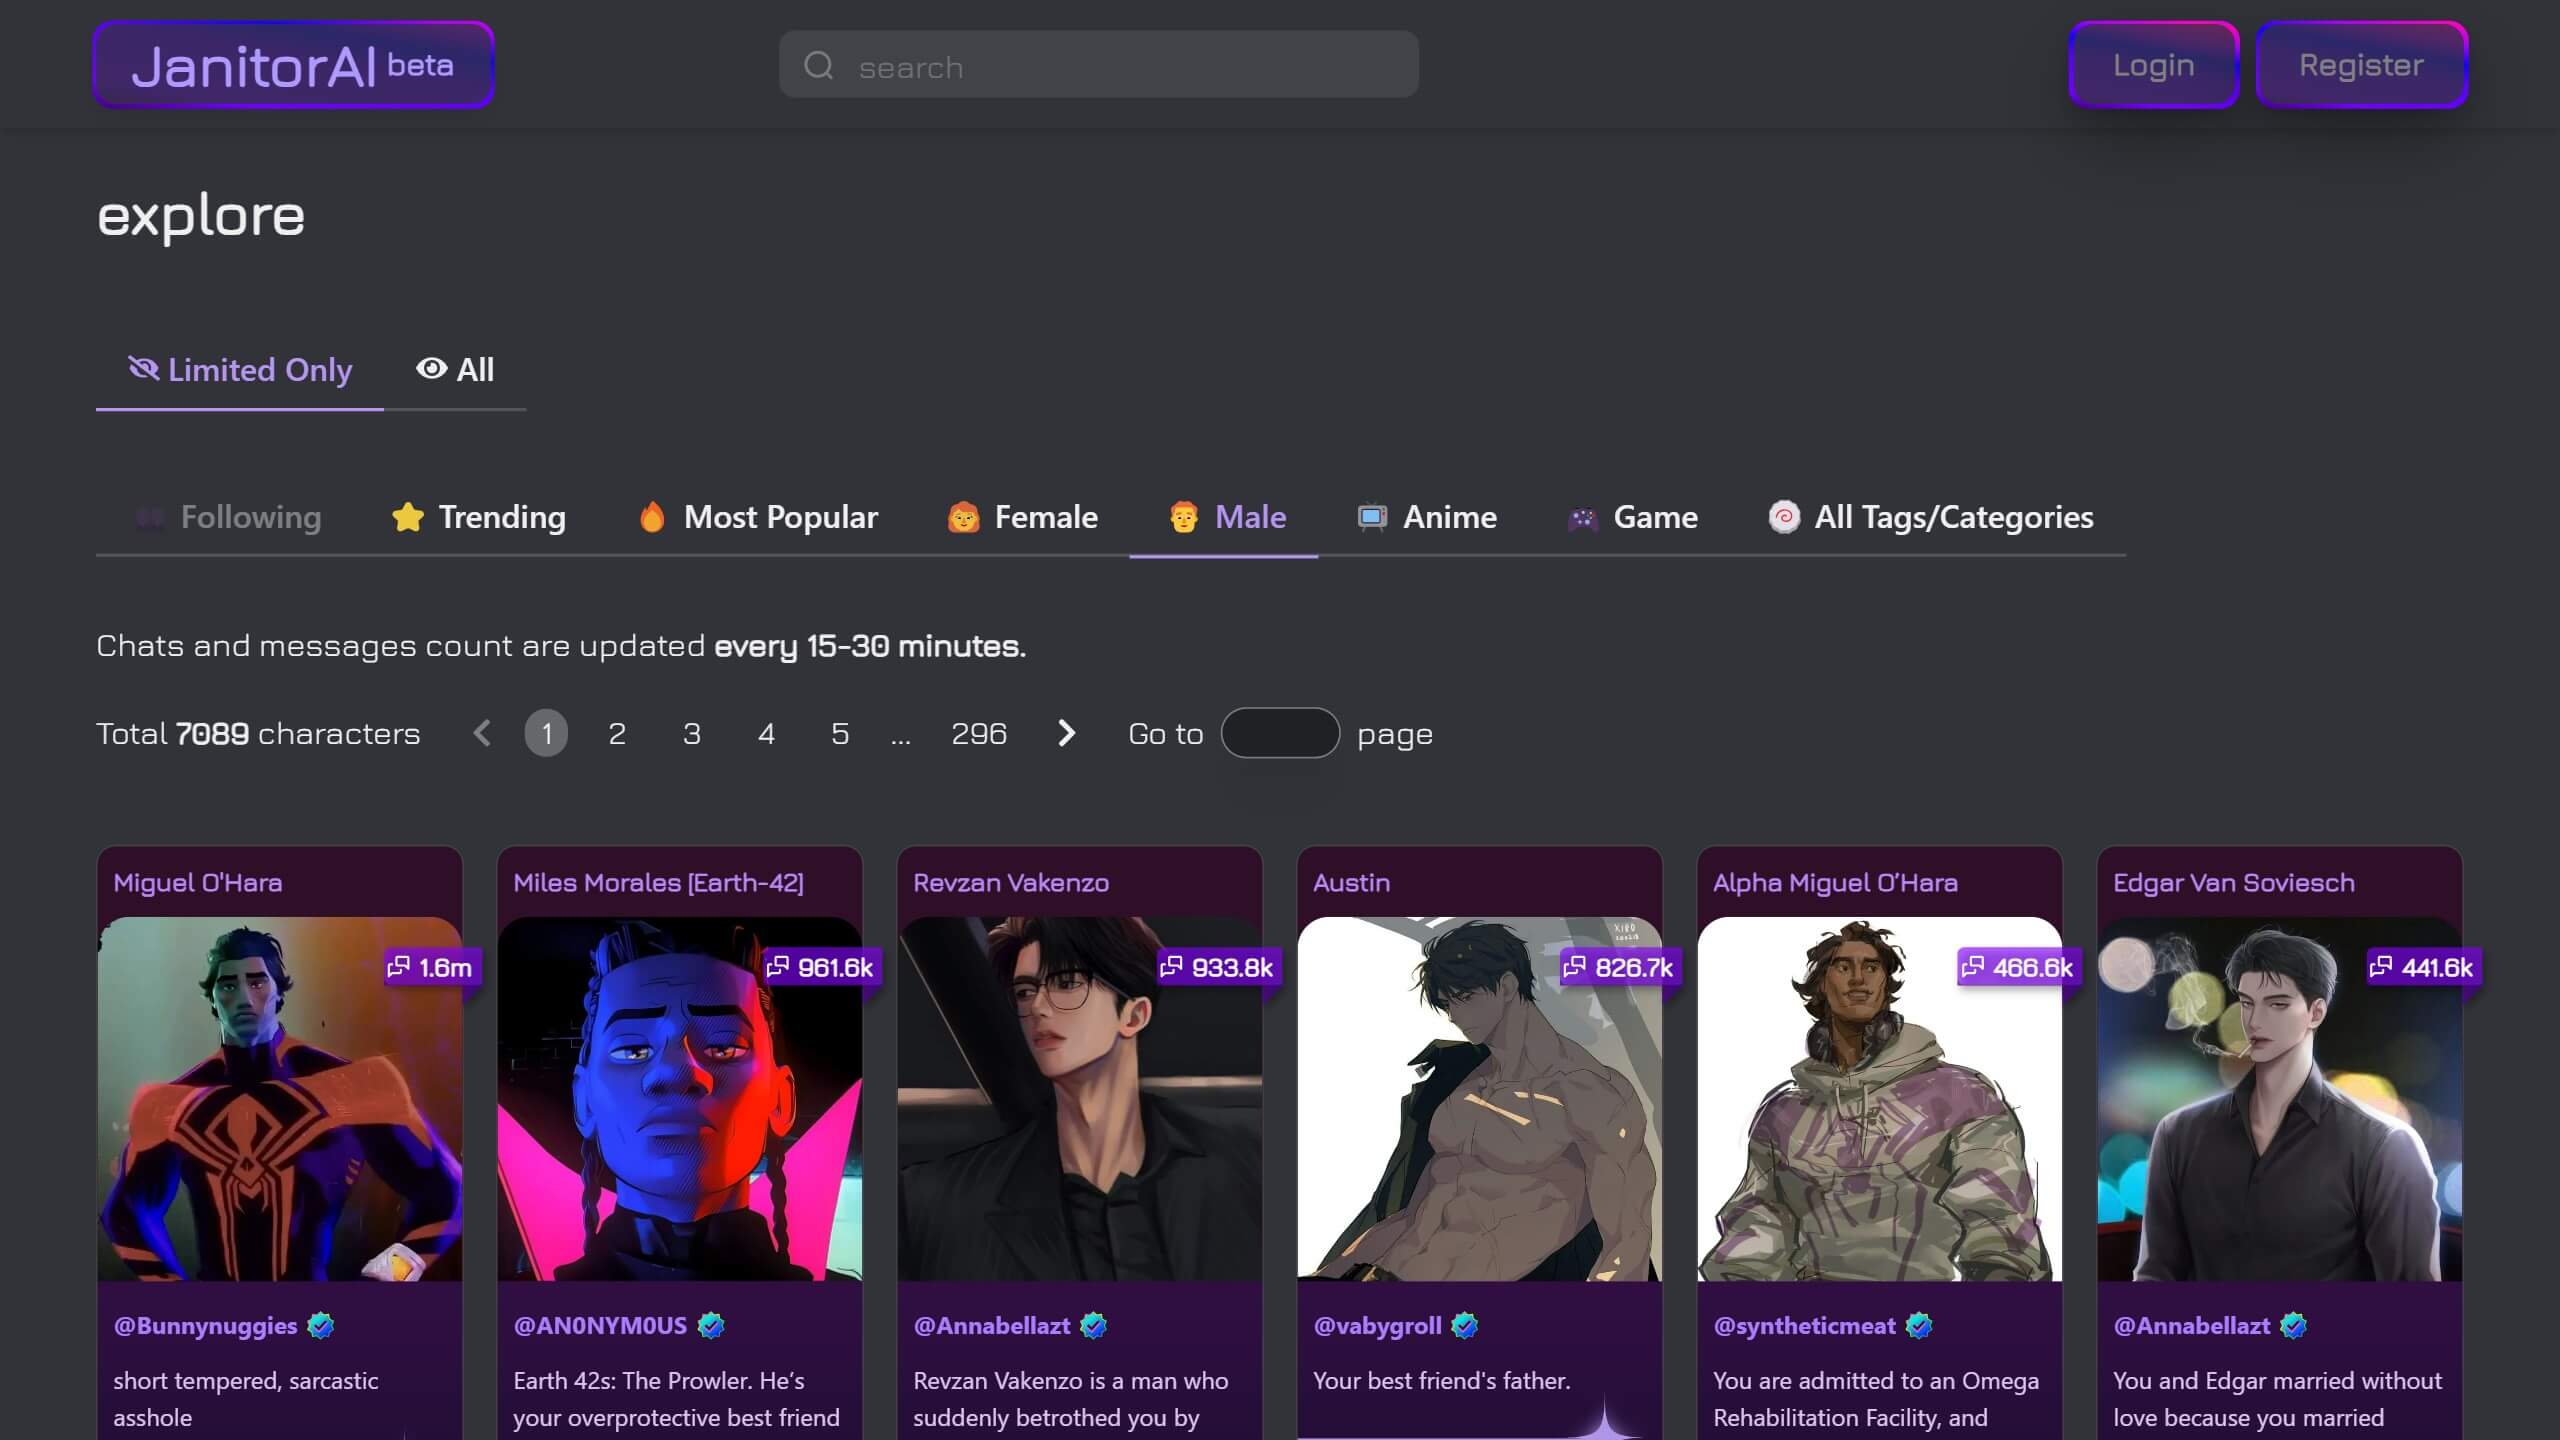Open Miles Morales [Earth-42] character thumbnail

click(x=680, y=1100)
